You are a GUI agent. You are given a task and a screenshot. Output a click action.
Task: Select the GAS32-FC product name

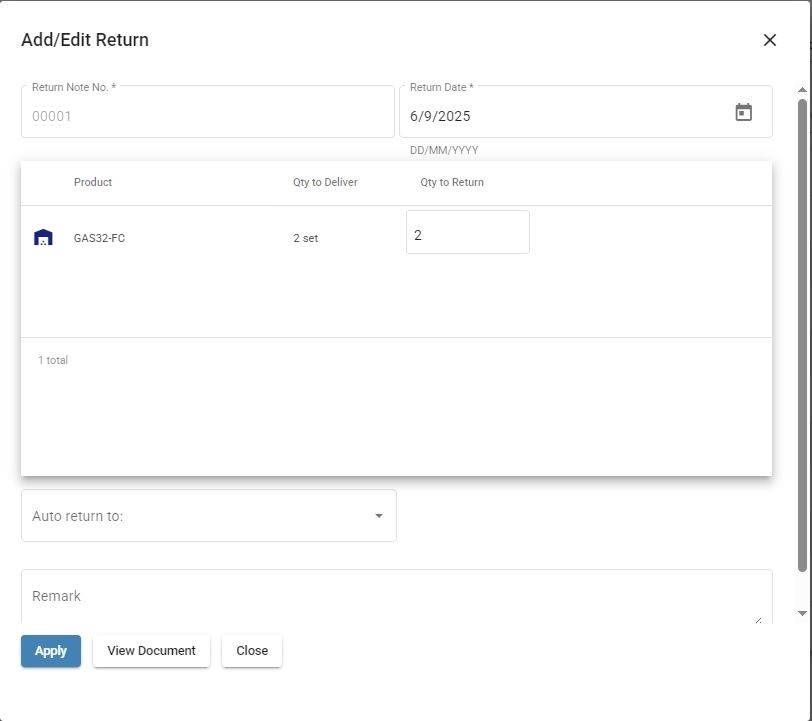pyautogui.click(x=99, y=238)
